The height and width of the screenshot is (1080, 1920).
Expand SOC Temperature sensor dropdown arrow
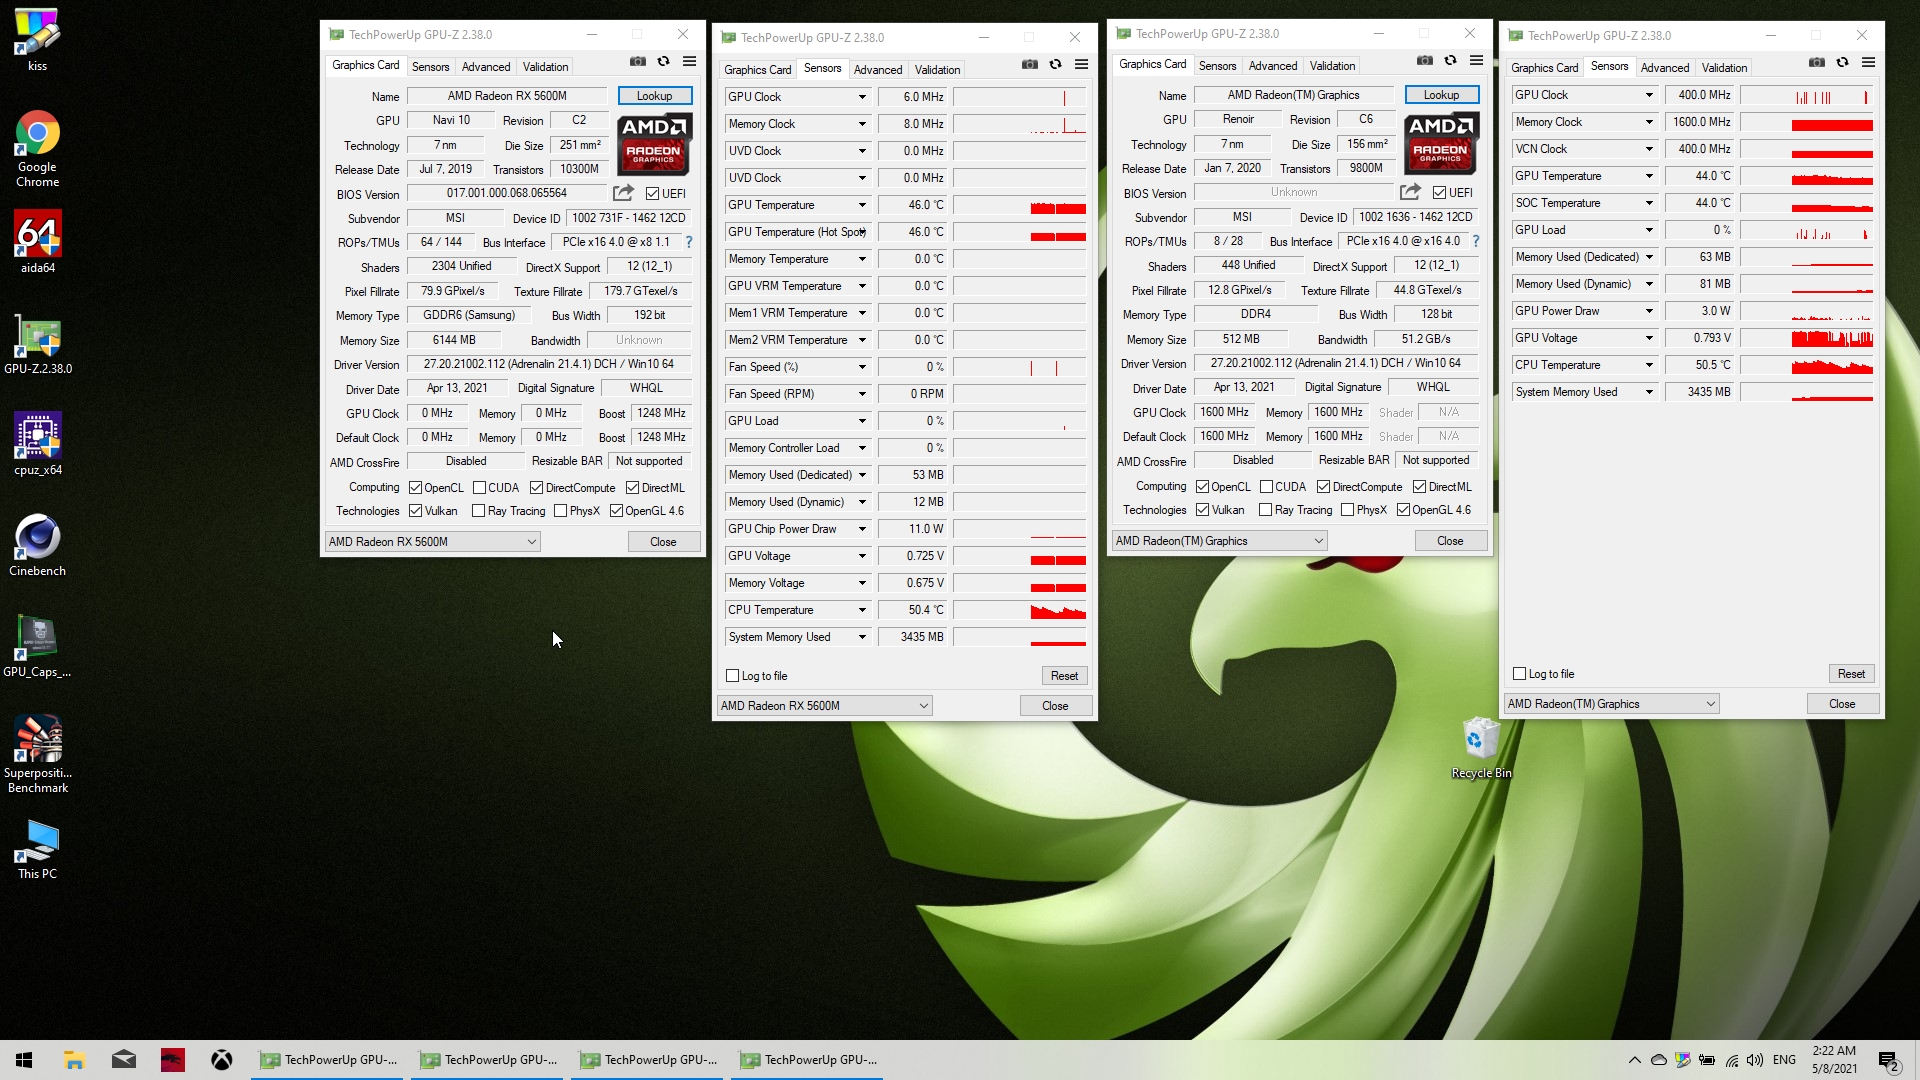[1649, 203]
